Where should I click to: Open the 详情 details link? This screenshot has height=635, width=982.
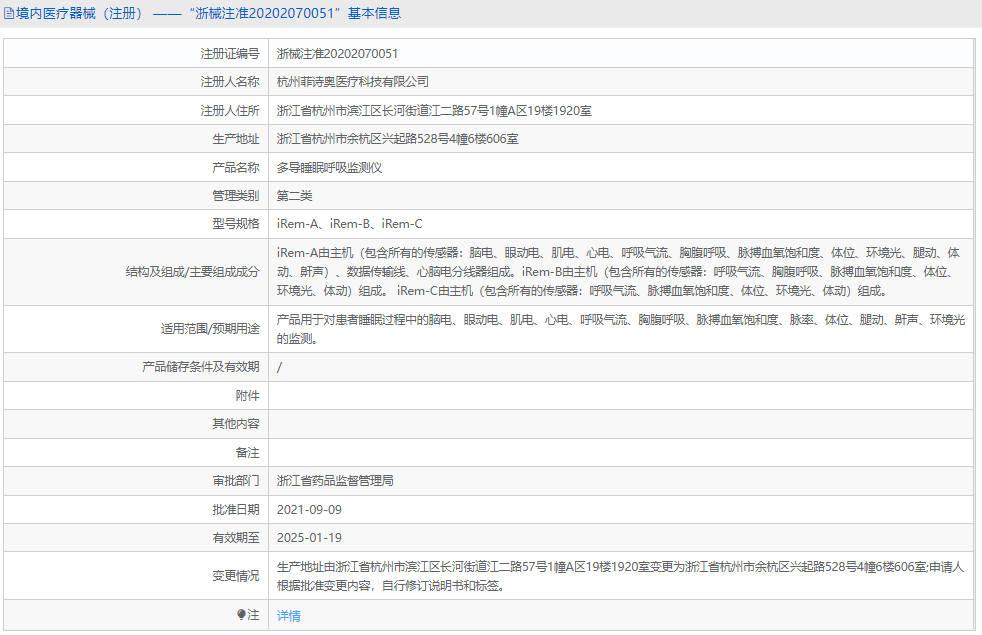click(287, 616)
